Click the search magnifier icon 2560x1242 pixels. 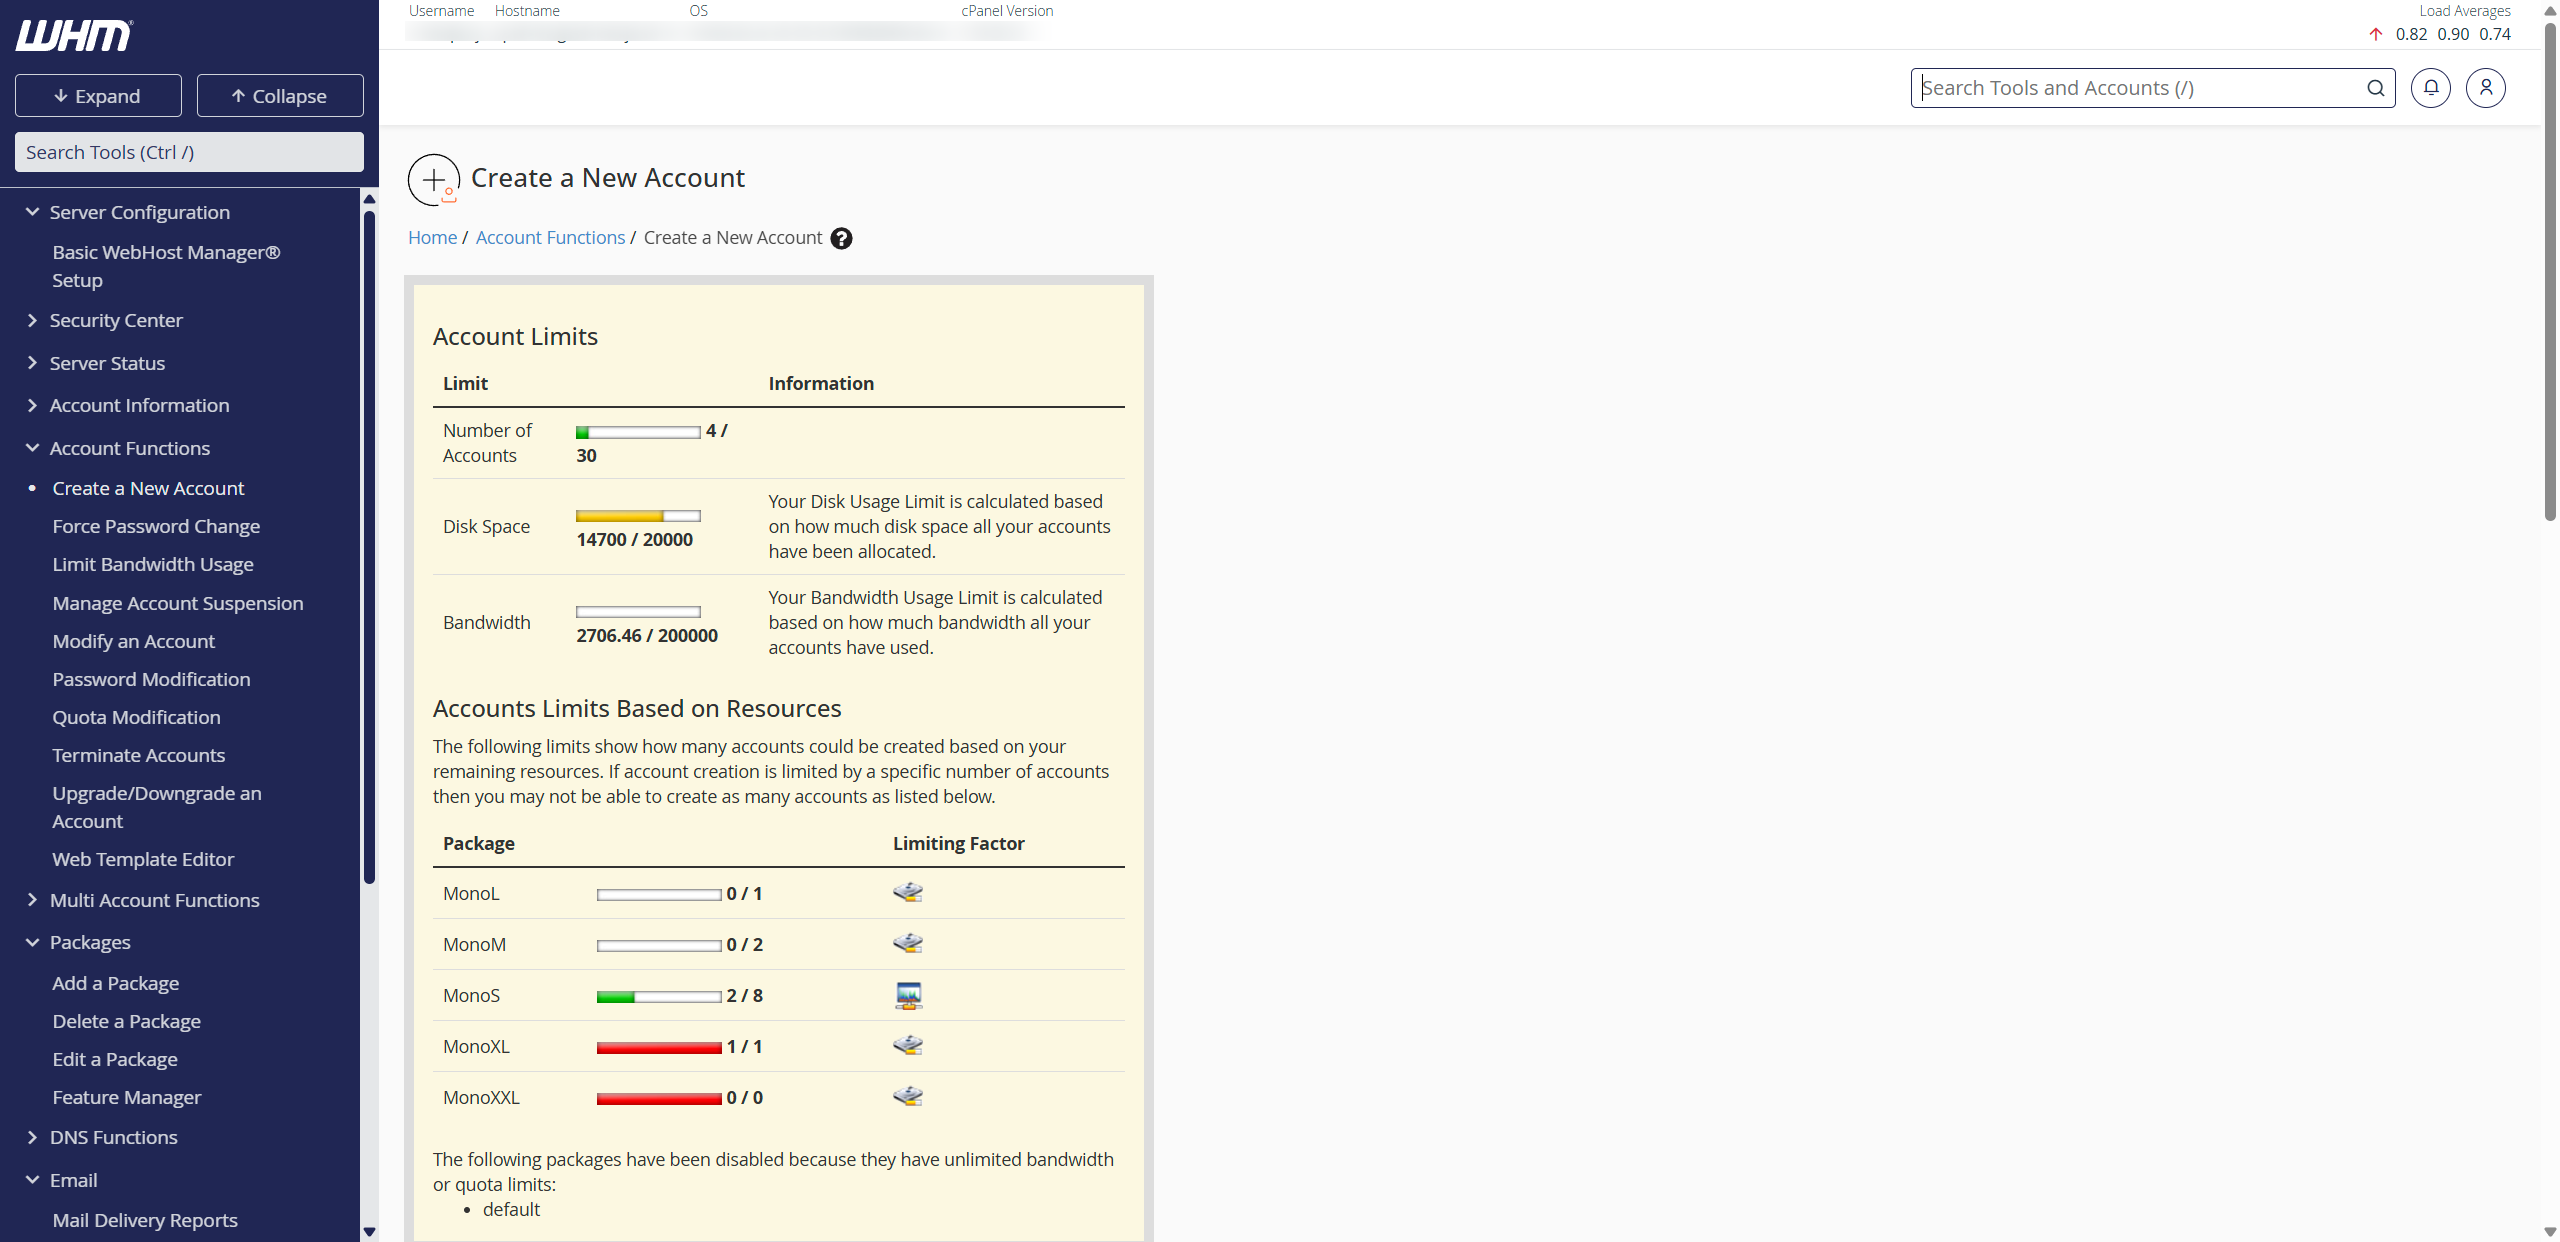tap(2375, 88)
